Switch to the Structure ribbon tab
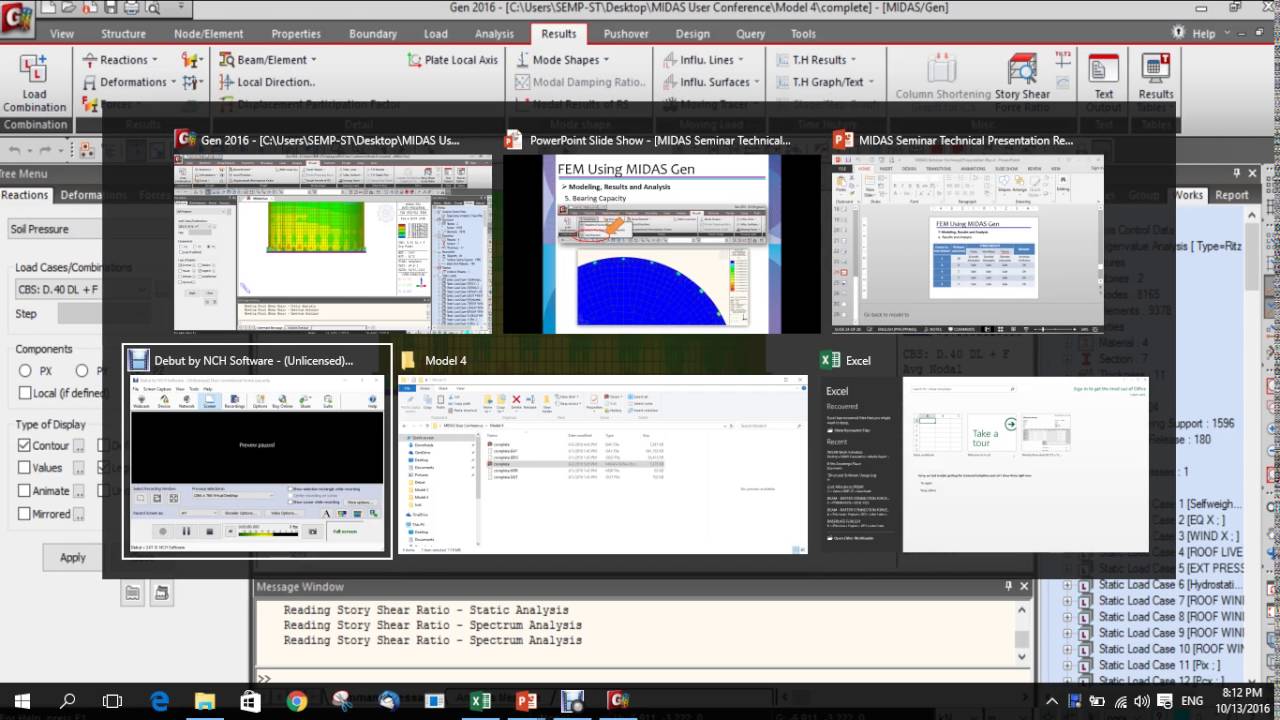1280x720 pixels. click(x=123, y=33)
